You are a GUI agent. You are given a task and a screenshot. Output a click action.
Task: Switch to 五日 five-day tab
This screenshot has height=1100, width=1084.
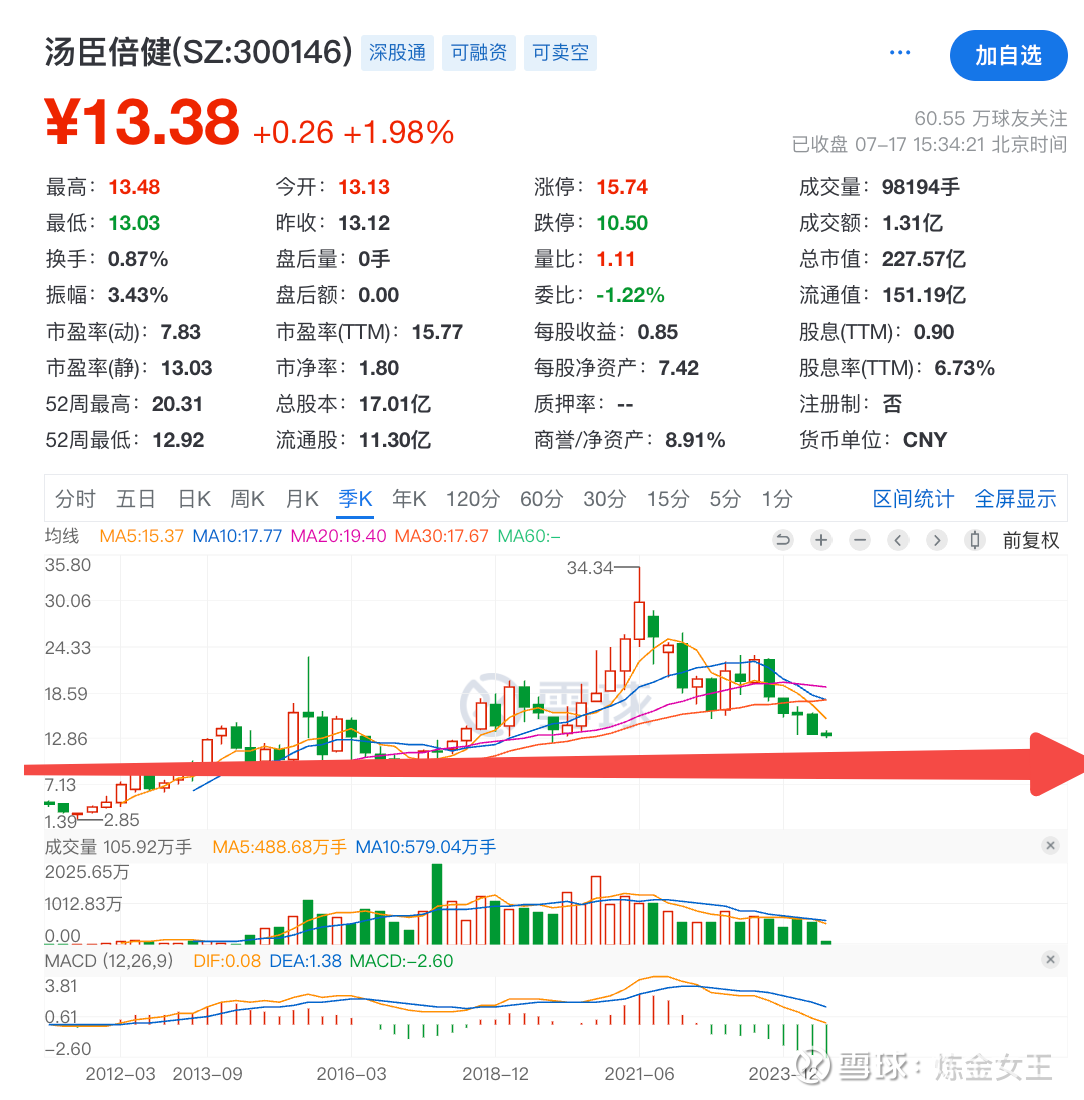135,499
